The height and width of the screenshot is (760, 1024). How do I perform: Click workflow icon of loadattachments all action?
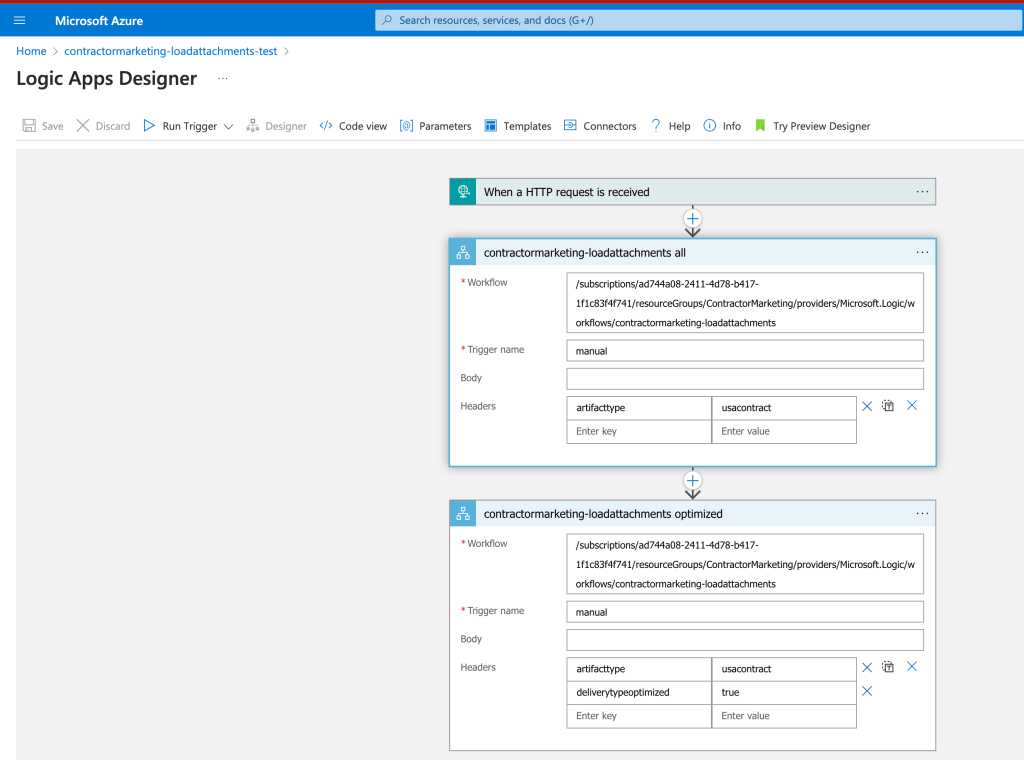463,252
